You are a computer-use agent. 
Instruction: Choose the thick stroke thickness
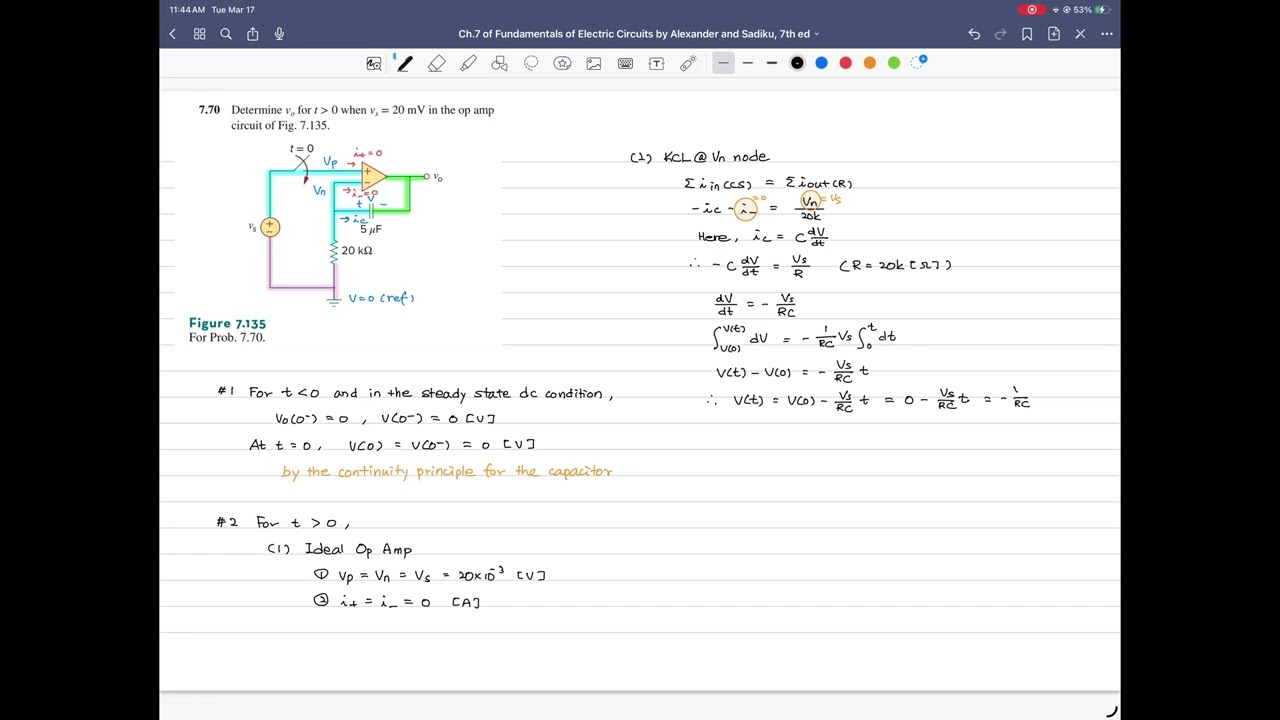(x=772, y=63)
